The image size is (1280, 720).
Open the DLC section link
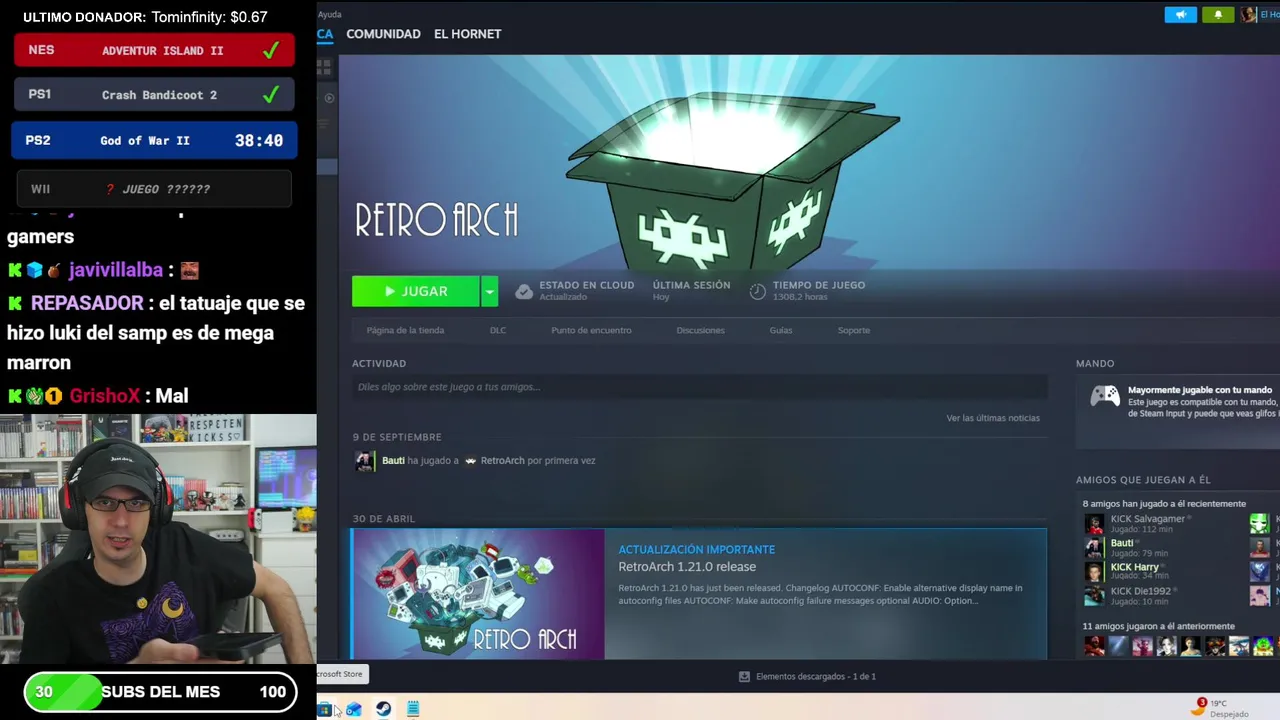497,330
